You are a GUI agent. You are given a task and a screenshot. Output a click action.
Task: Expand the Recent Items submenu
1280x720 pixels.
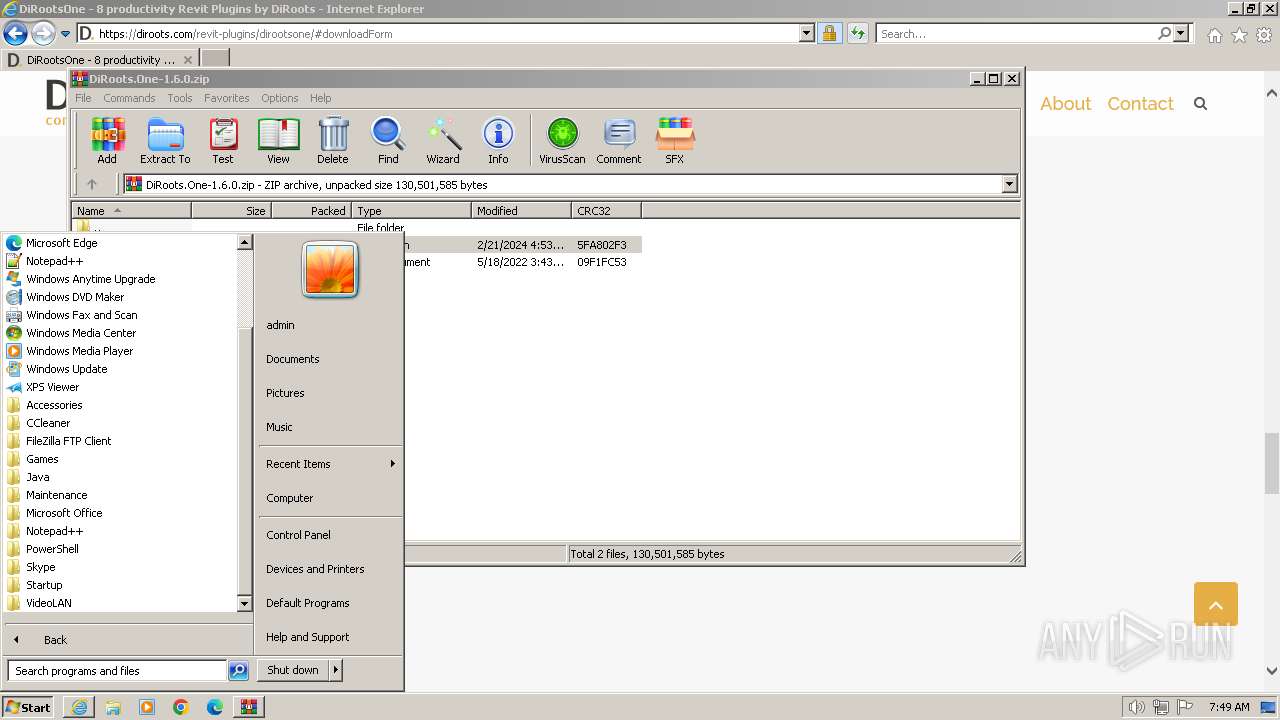[x=393, y=464]
